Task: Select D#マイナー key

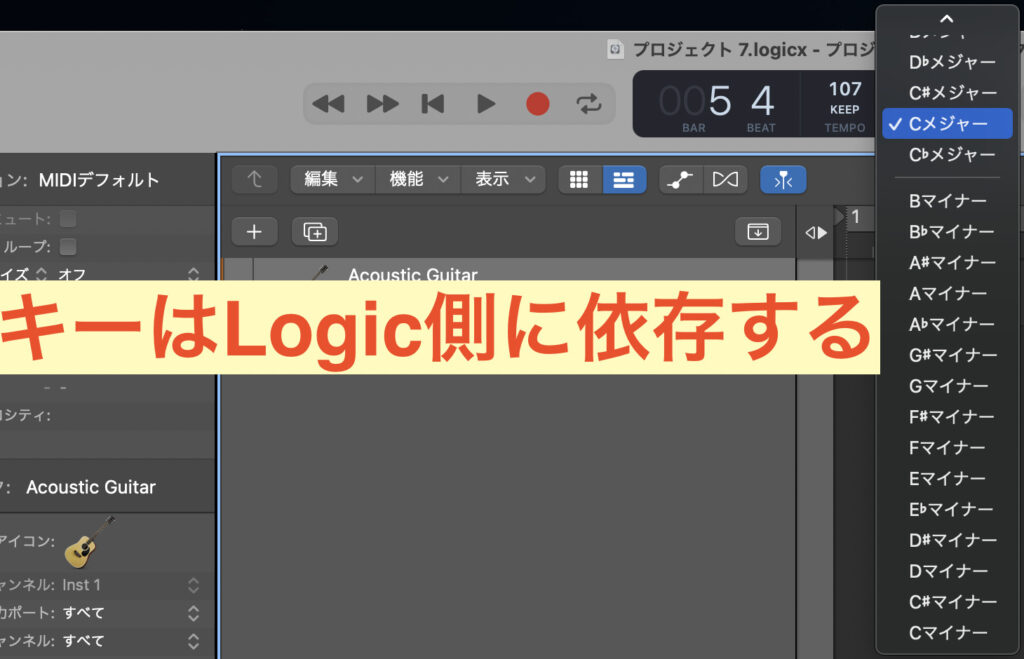Action: (x=947, y=540)
